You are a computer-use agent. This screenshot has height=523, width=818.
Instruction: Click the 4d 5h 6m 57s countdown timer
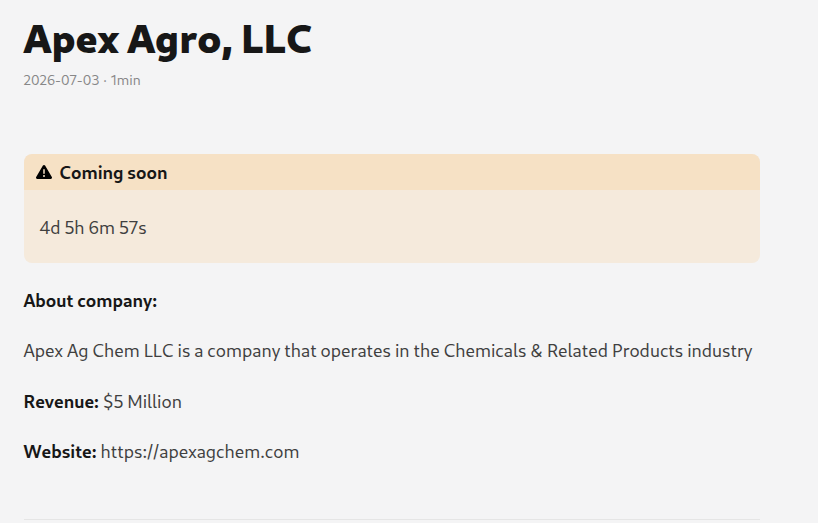93,228
